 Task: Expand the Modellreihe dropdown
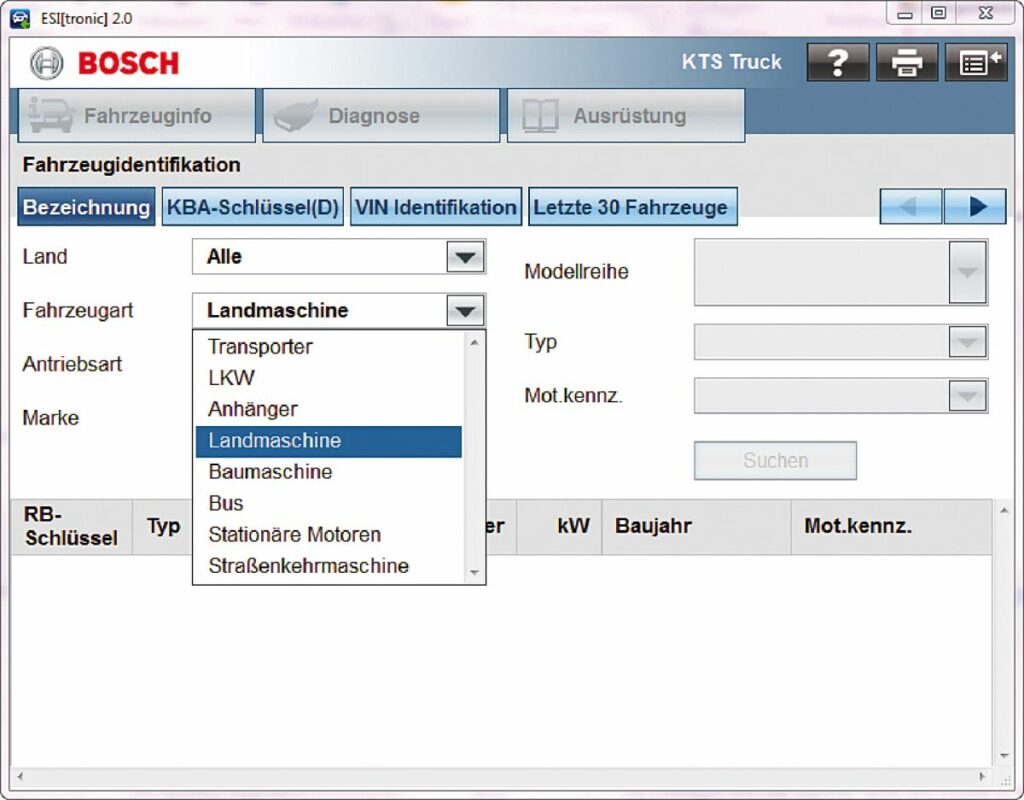967,272
